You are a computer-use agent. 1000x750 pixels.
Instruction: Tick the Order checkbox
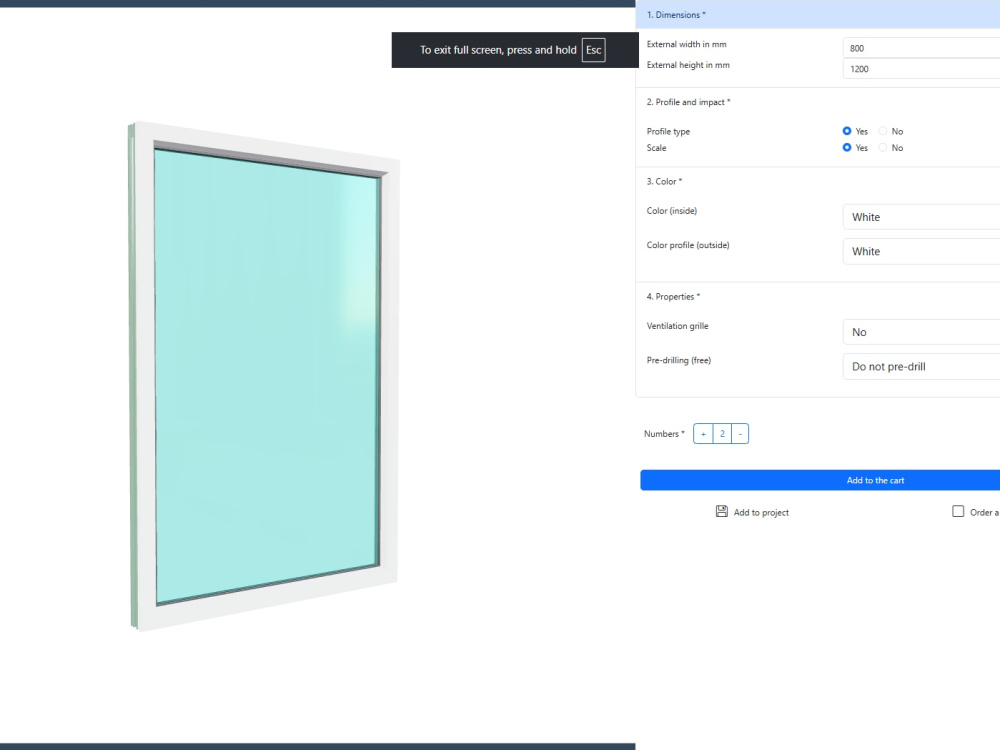point(958,511)
